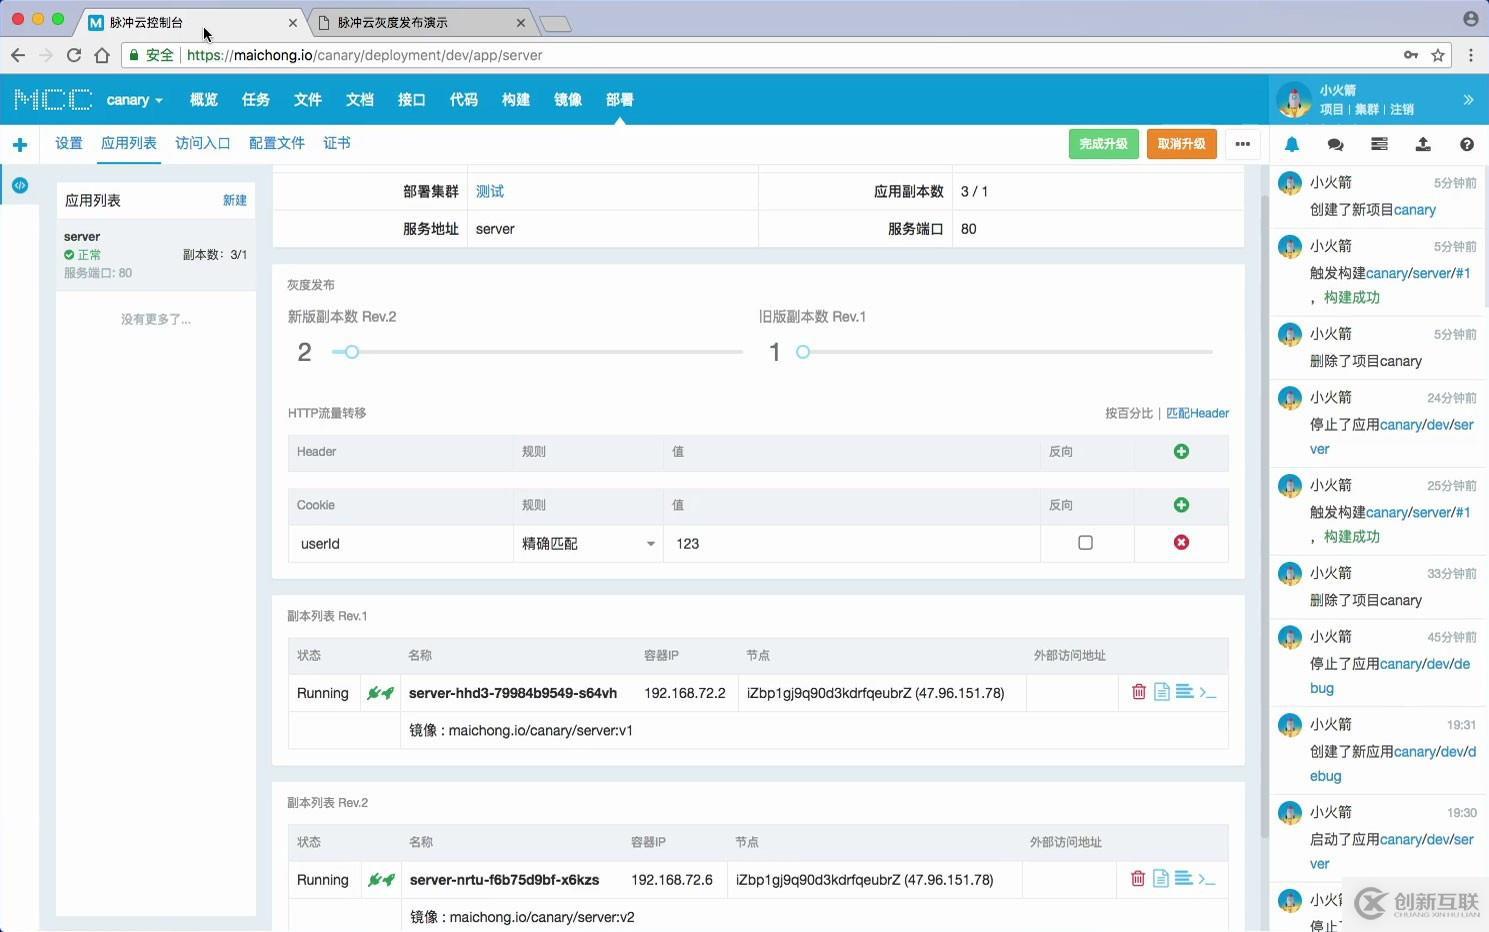Screen dimensions: 1489x932
Task: Switch to the 访问入口 sub-tab
Action: [203, 143]
